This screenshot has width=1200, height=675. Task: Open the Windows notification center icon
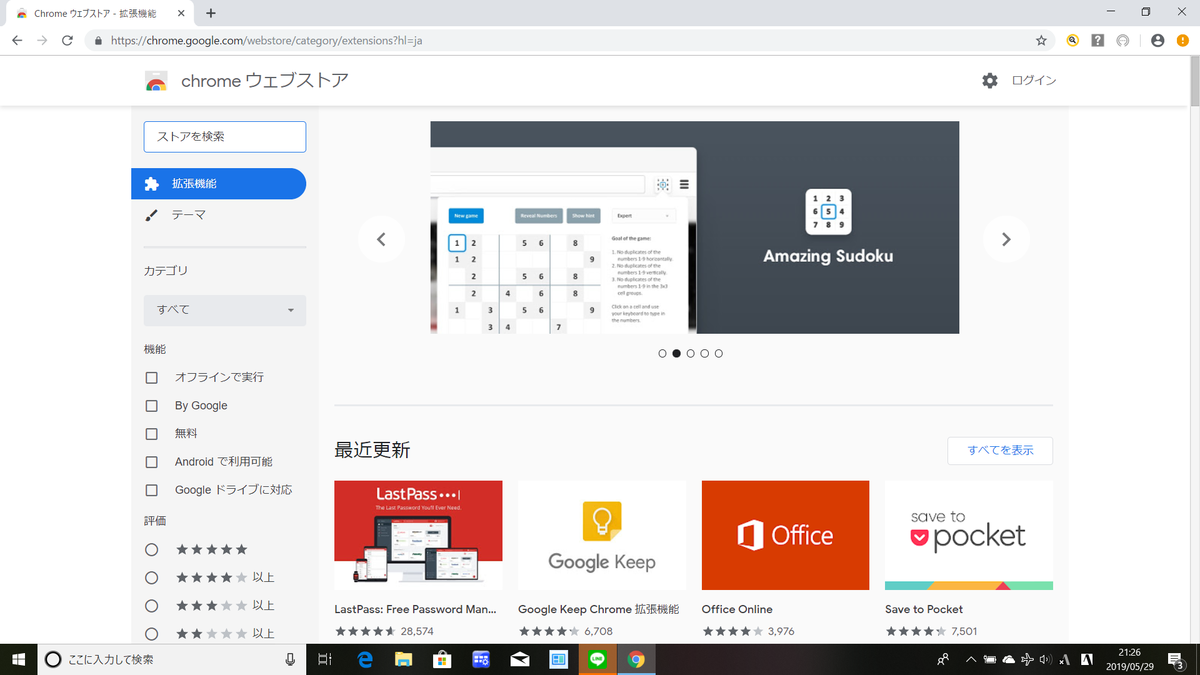click(x=1176, y=659)
